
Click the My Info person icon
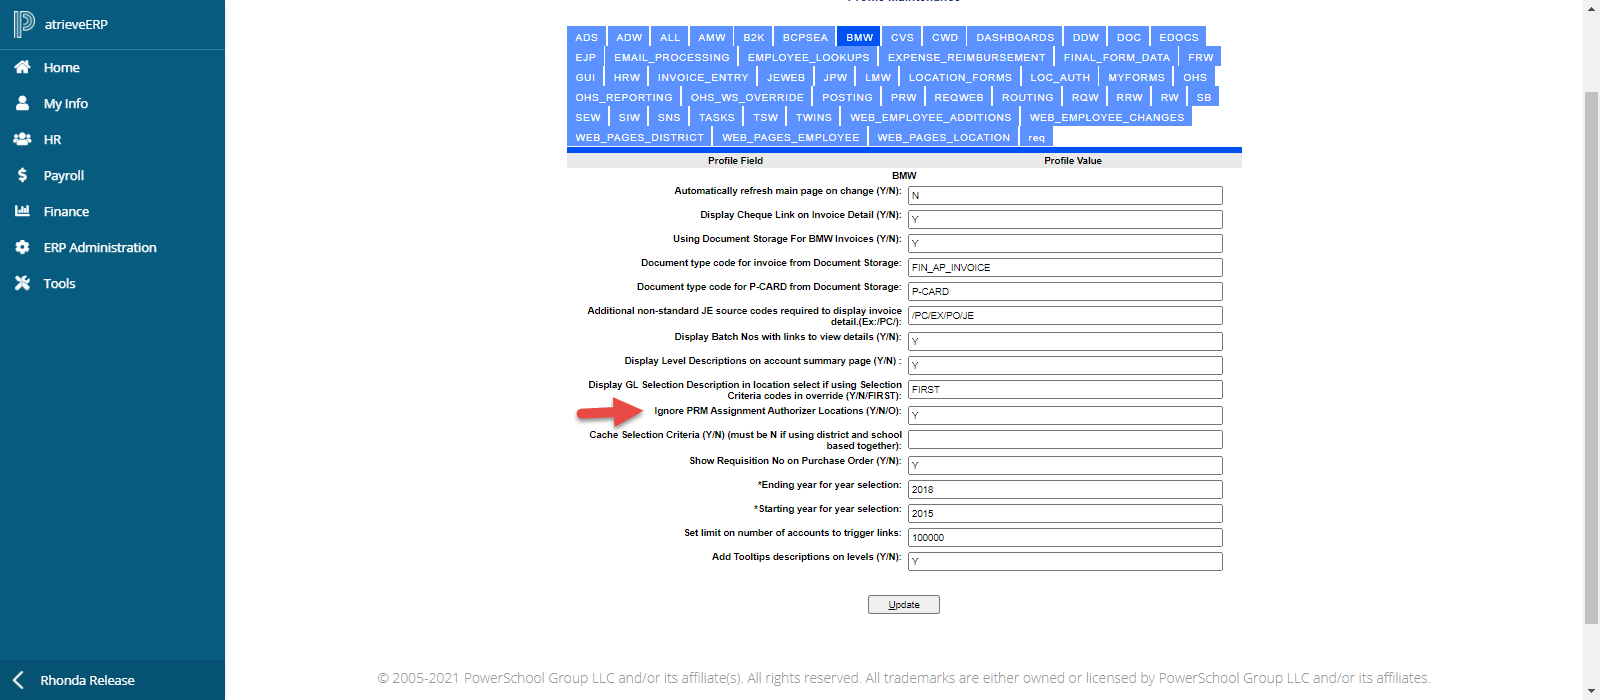click(22, 103)
